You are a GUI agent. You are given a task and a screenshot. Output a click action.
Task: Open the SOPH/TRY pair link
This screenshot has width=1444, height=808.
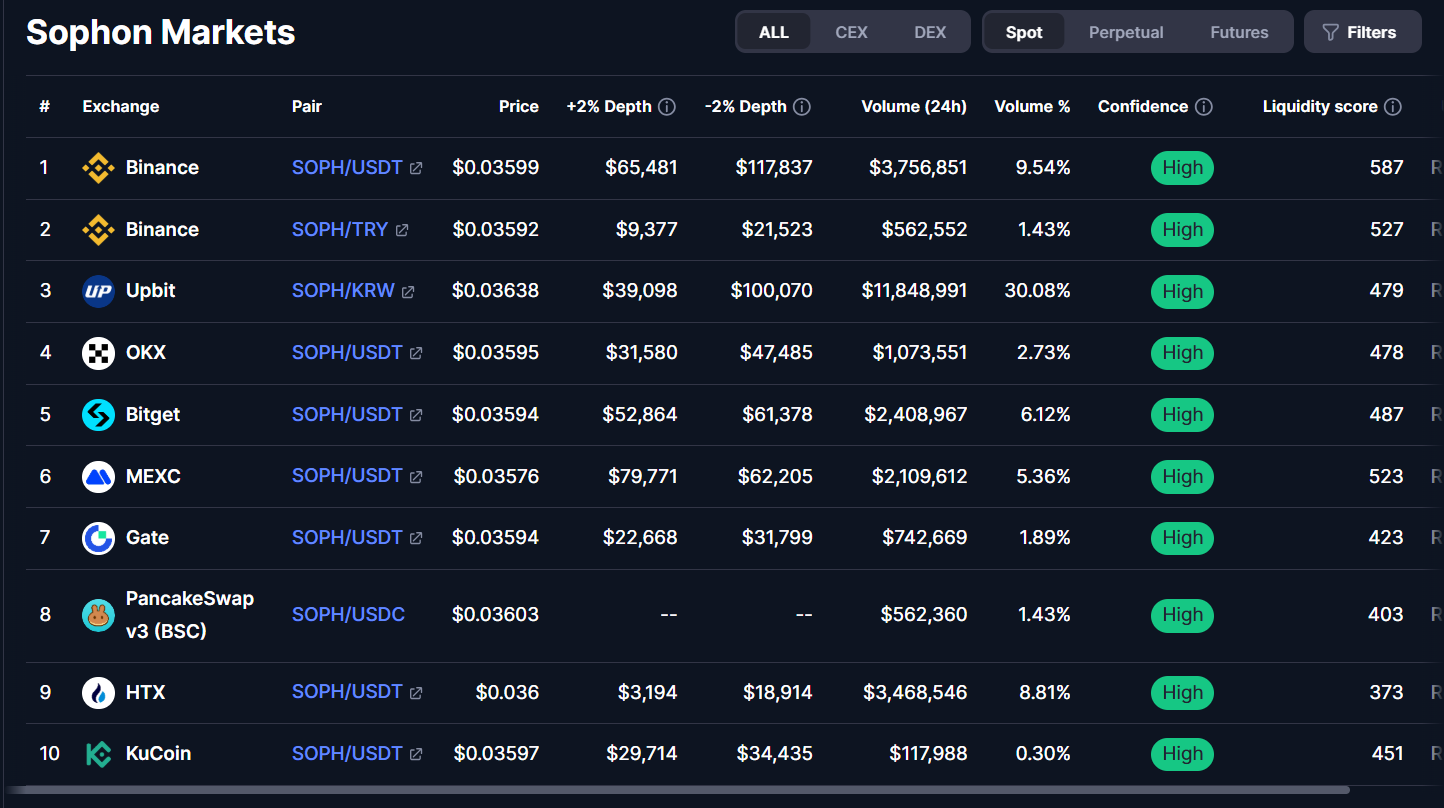tap(340, 229)
